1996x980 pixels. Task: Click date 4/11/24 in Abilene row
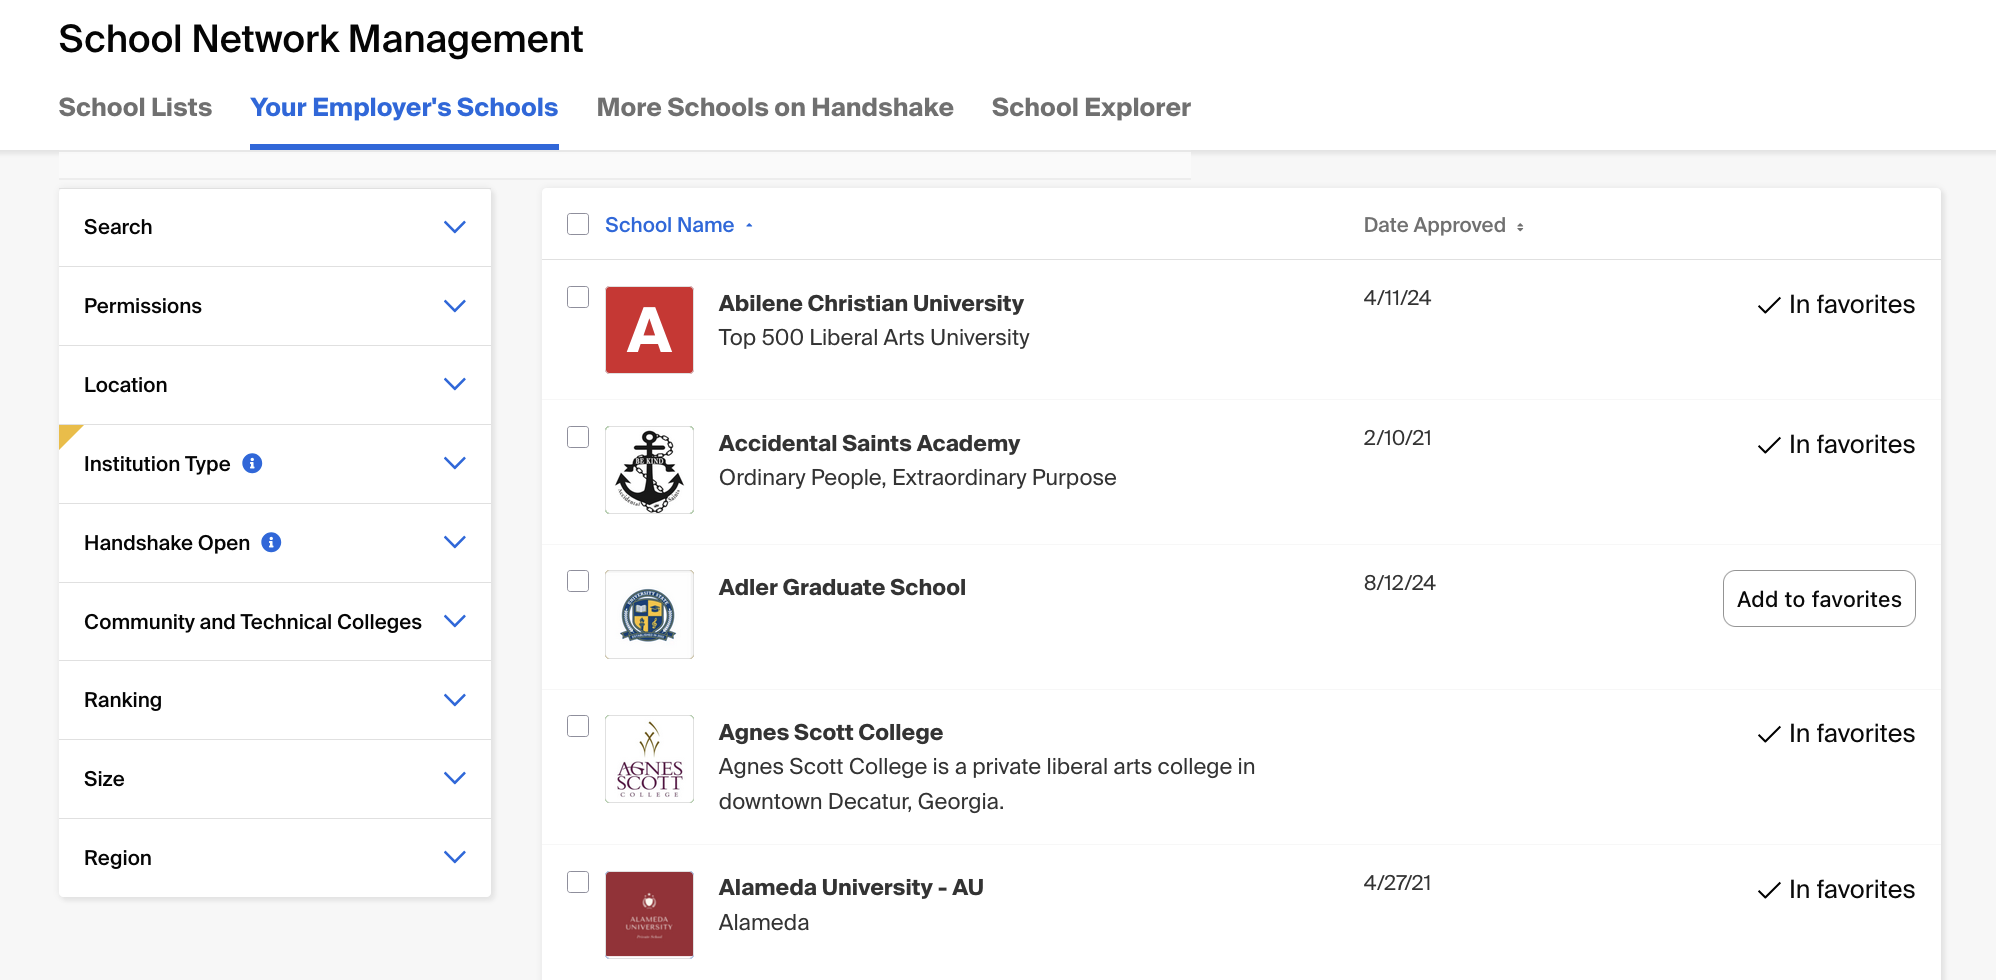1397,298
